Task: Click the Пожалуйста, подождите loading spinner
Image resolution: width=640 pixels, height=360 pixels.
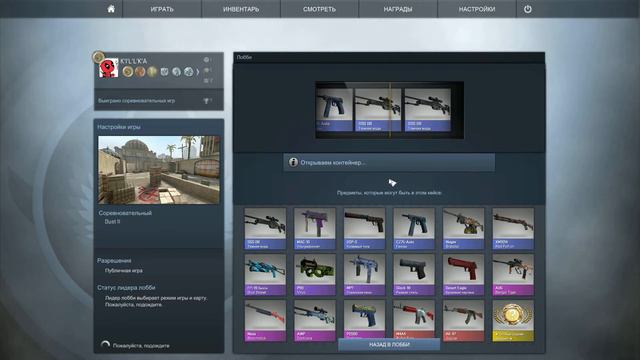Action: pyautogui.click(x=105, y=345)
